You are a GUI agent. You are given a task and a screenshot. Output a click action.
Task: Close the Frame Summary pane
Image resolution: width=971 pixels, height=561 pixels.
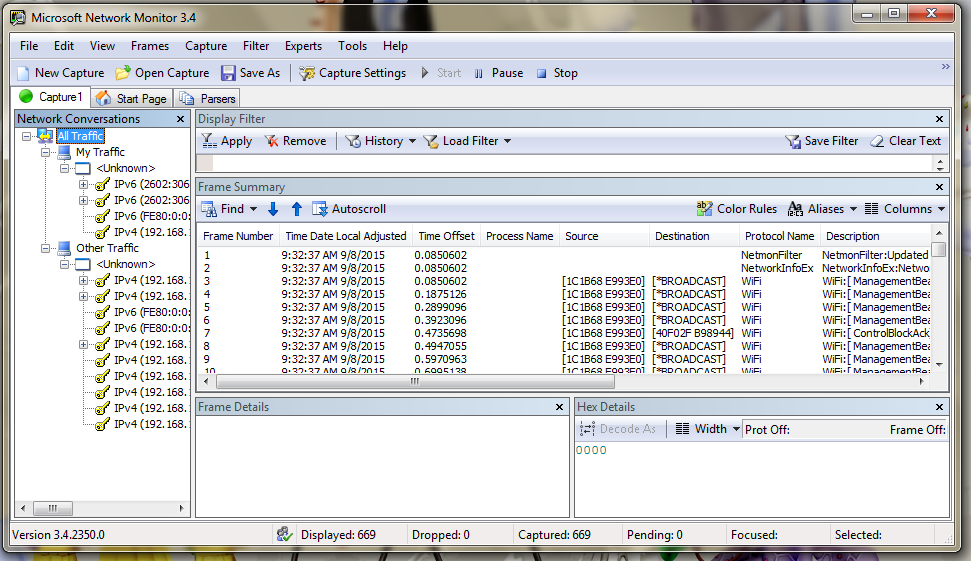pos(939,187)
